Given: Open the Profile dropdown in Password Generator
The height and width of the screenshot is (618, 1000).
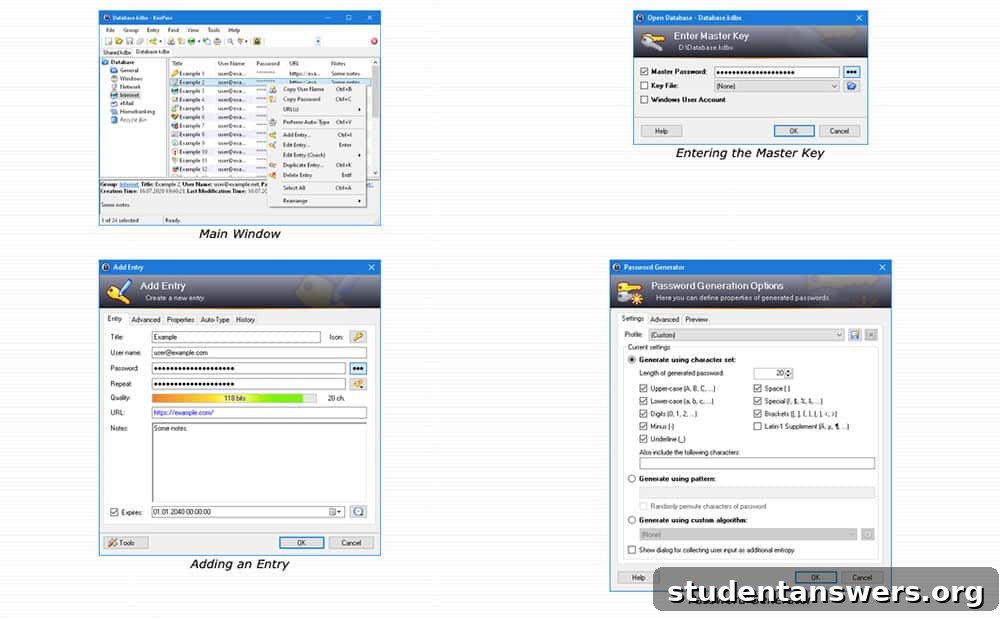Looking at the screenshot, I should [839, 335].
